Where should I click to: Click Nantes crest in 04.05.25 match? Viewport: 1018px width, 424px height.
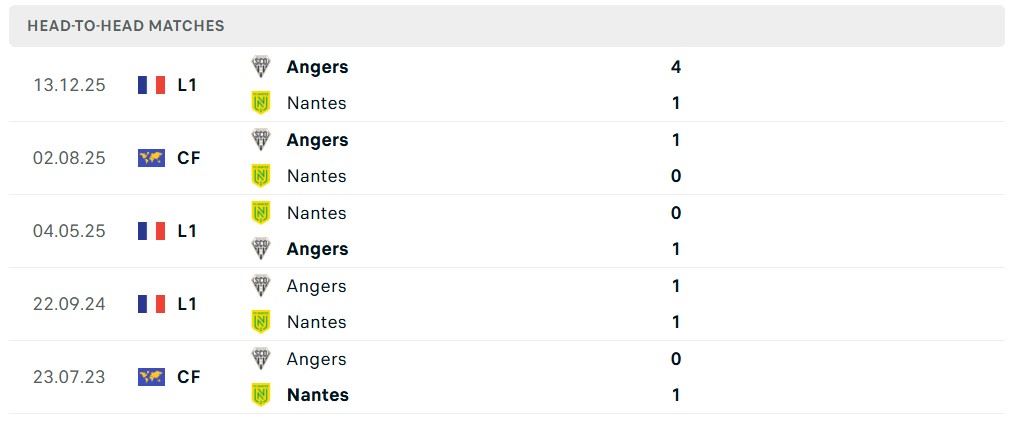pyautogui.click(x=261, y=213)
